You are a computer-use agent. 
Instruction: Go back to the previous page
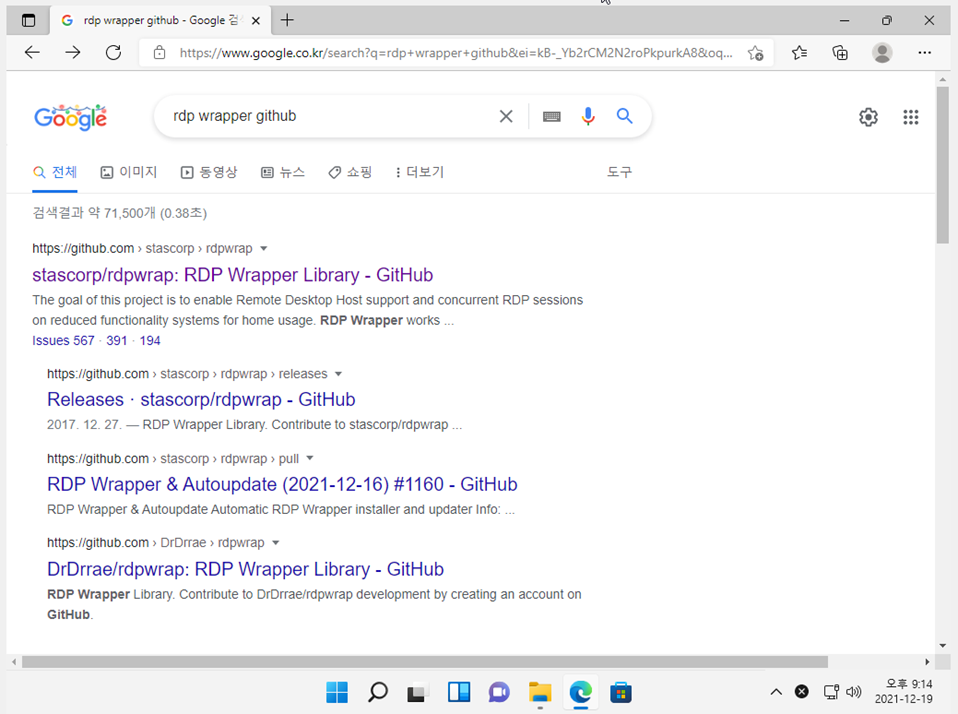point(32,53)
